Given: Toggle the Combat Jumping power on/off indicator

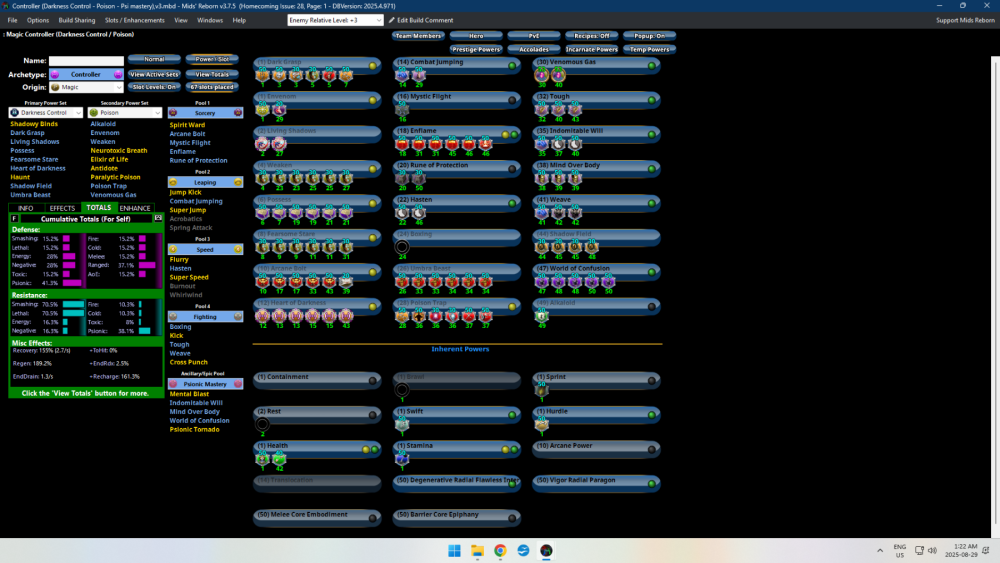Looking at the screenshot, I should pos(512,66).
